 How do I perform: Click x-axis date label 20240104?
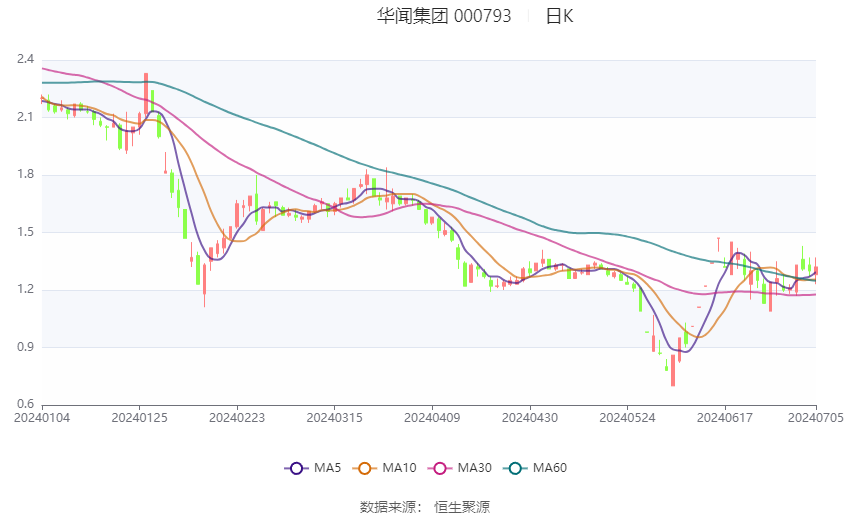click(x=42, y=418)
